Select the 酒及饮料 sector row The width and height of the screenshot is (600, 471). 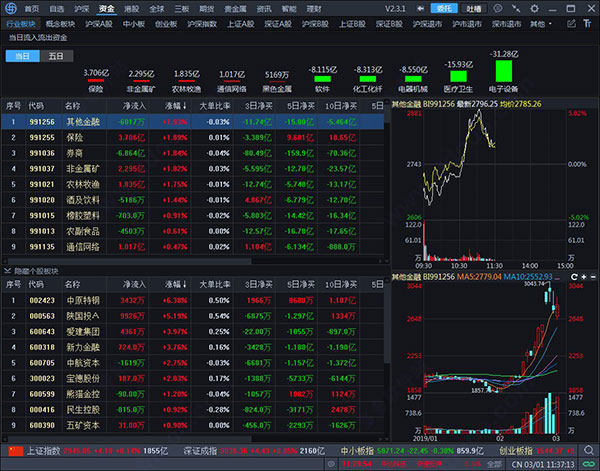[193, 200]
